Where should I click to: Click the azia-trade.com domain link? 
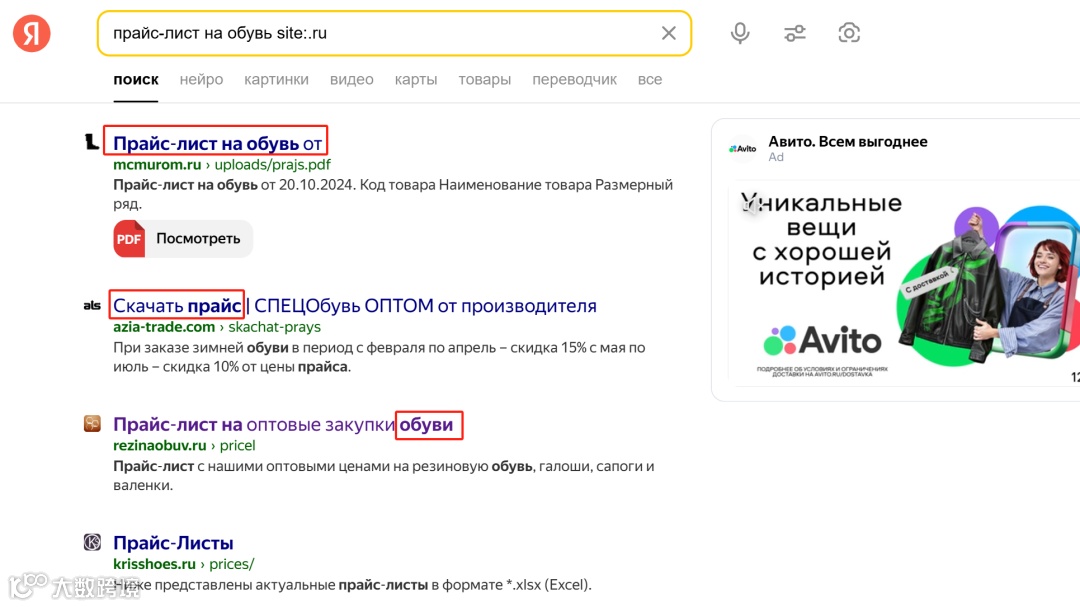pos(164,327)
